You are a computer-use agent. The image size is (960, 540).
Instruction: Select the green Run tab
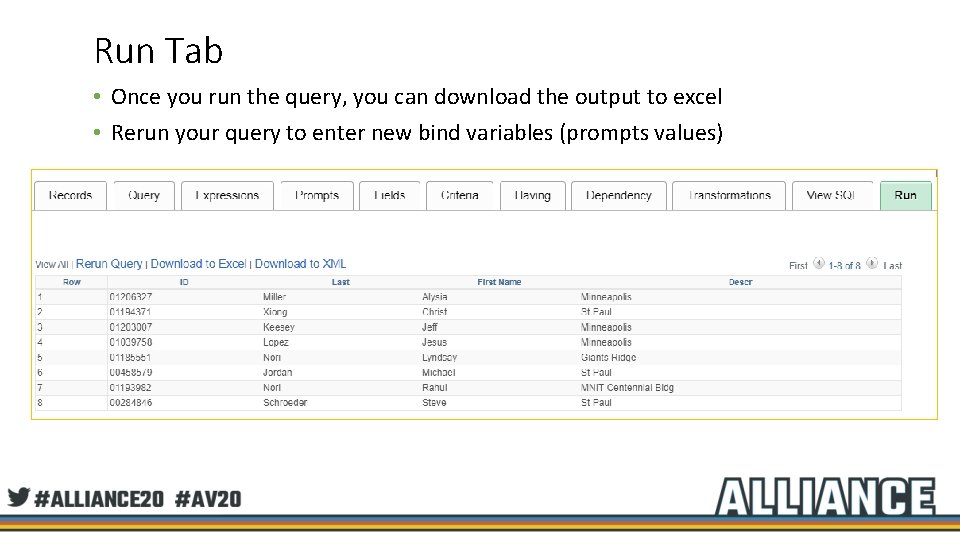[906, 195]
